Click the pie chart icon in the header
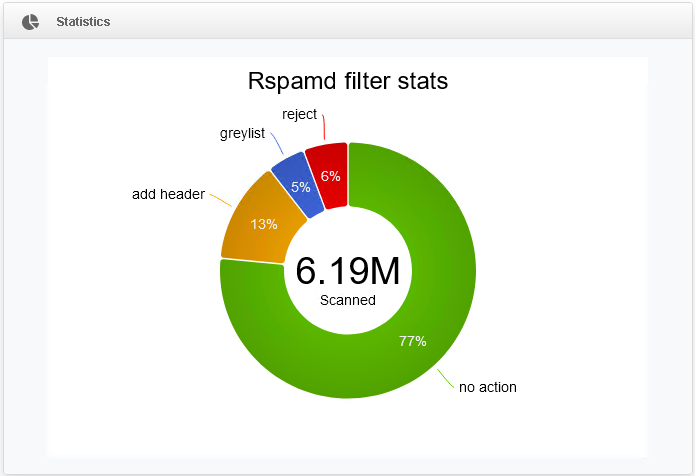The width and height of the screenshot is (695, 476). (31, 21)
